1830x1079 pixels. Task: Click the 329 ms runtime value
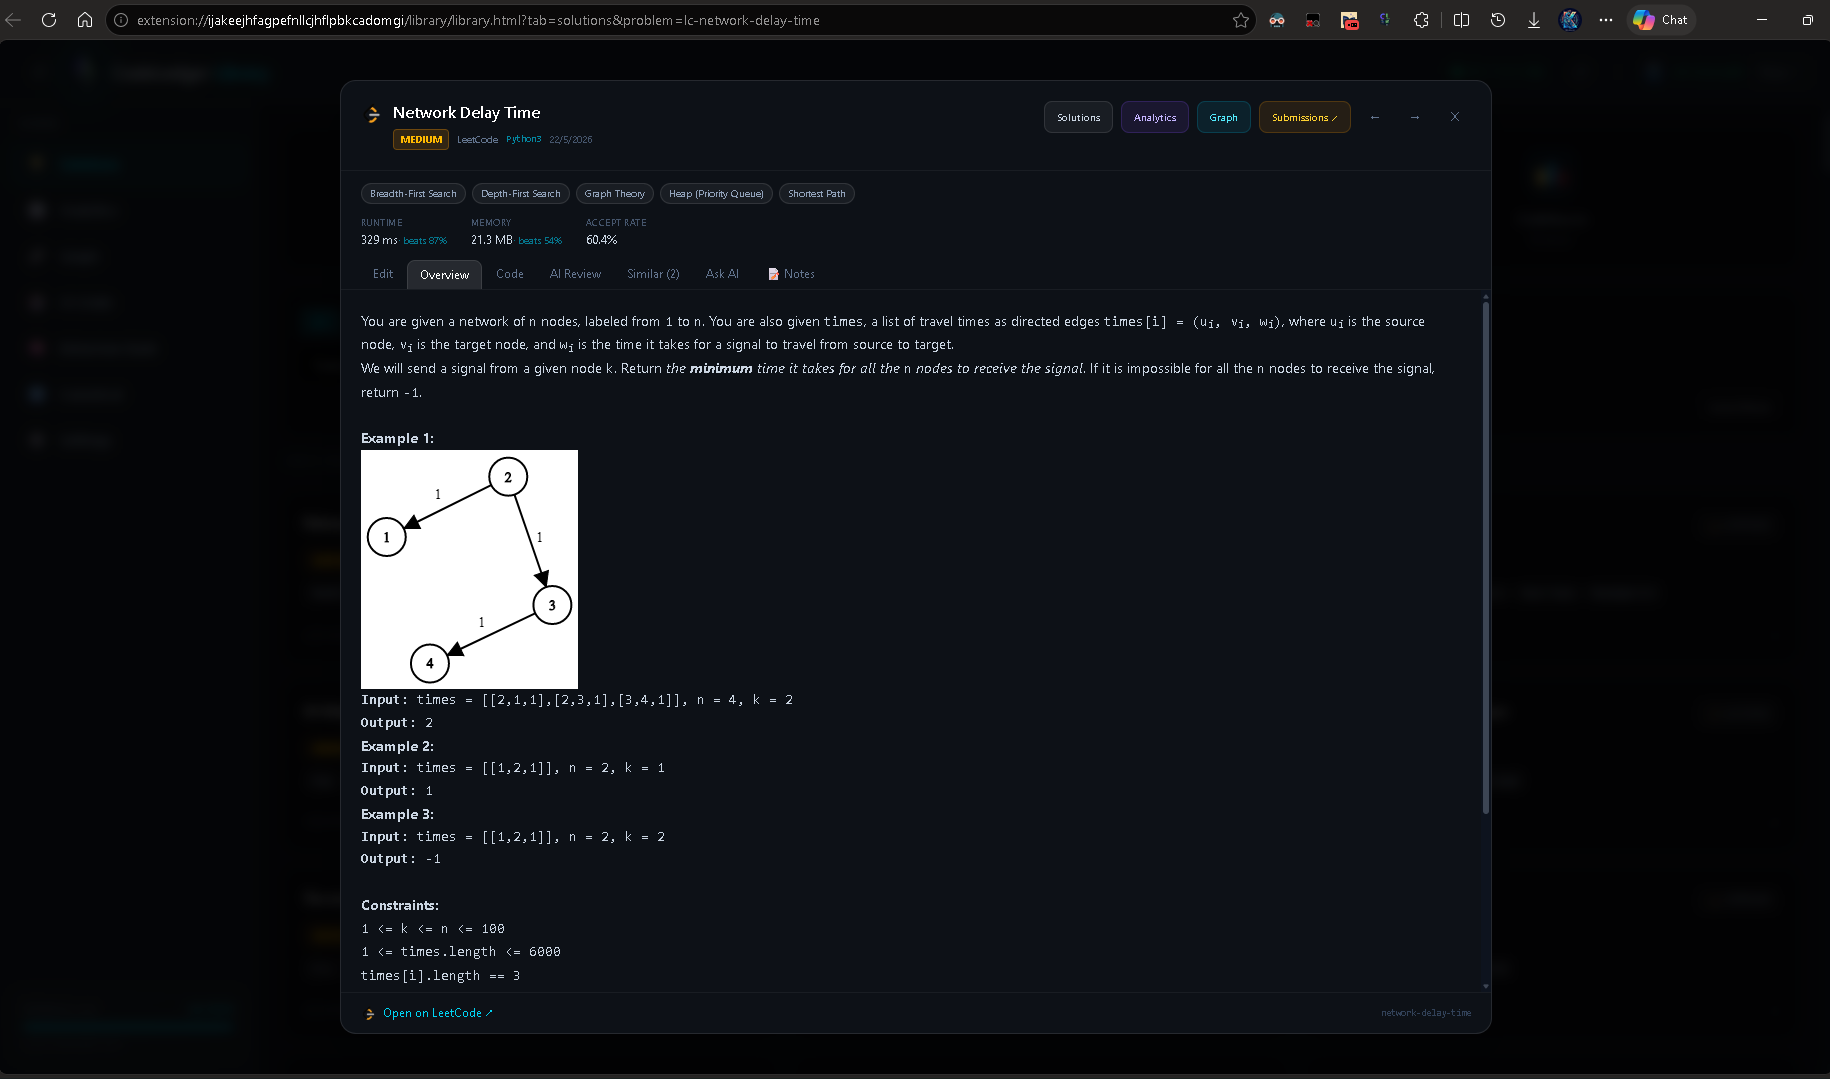pyautogui.click(x=379, y=240)
